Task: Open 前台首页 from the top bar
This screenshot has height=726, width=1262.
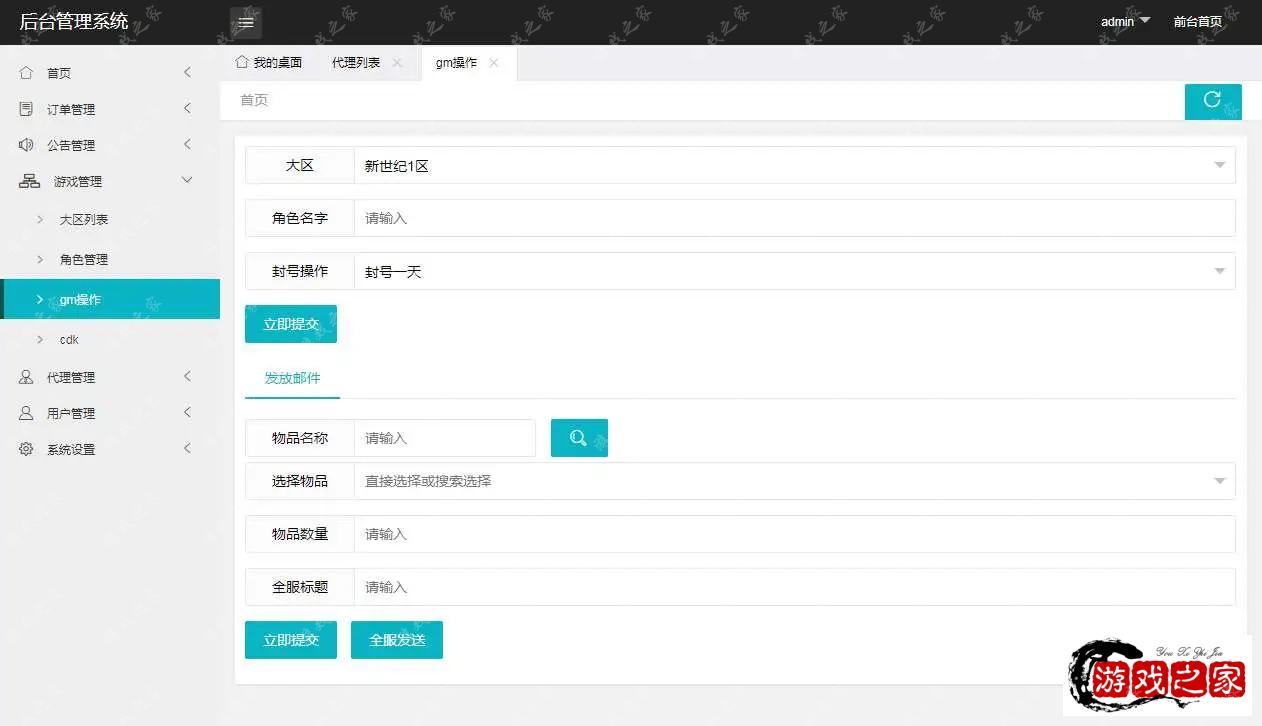Action: tap(1198, 21)
